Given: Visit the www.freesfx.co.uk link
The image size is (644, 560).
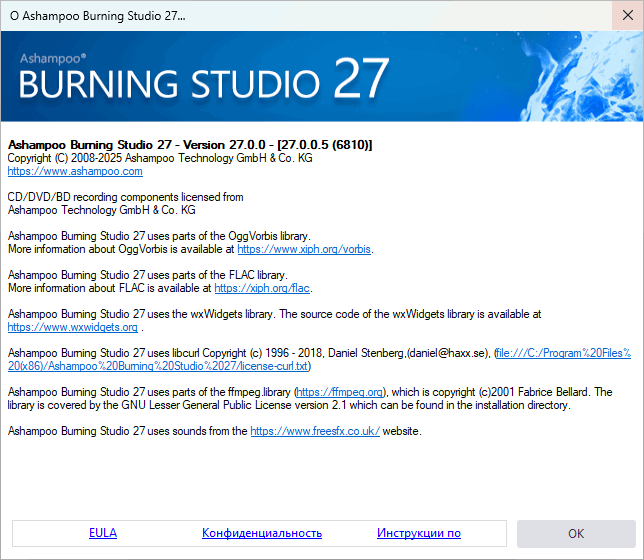Looking at the screenshot, I should [315, 431].
